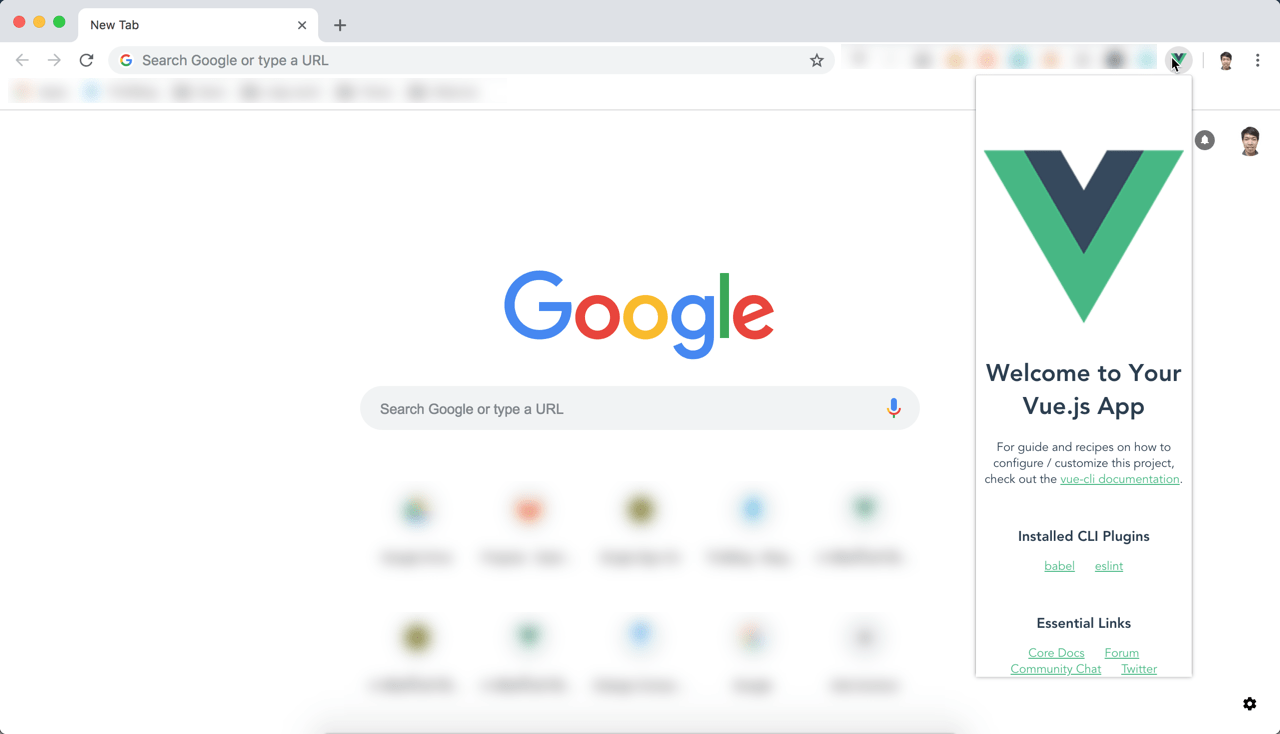Open the Forum link

(1122, 653)
